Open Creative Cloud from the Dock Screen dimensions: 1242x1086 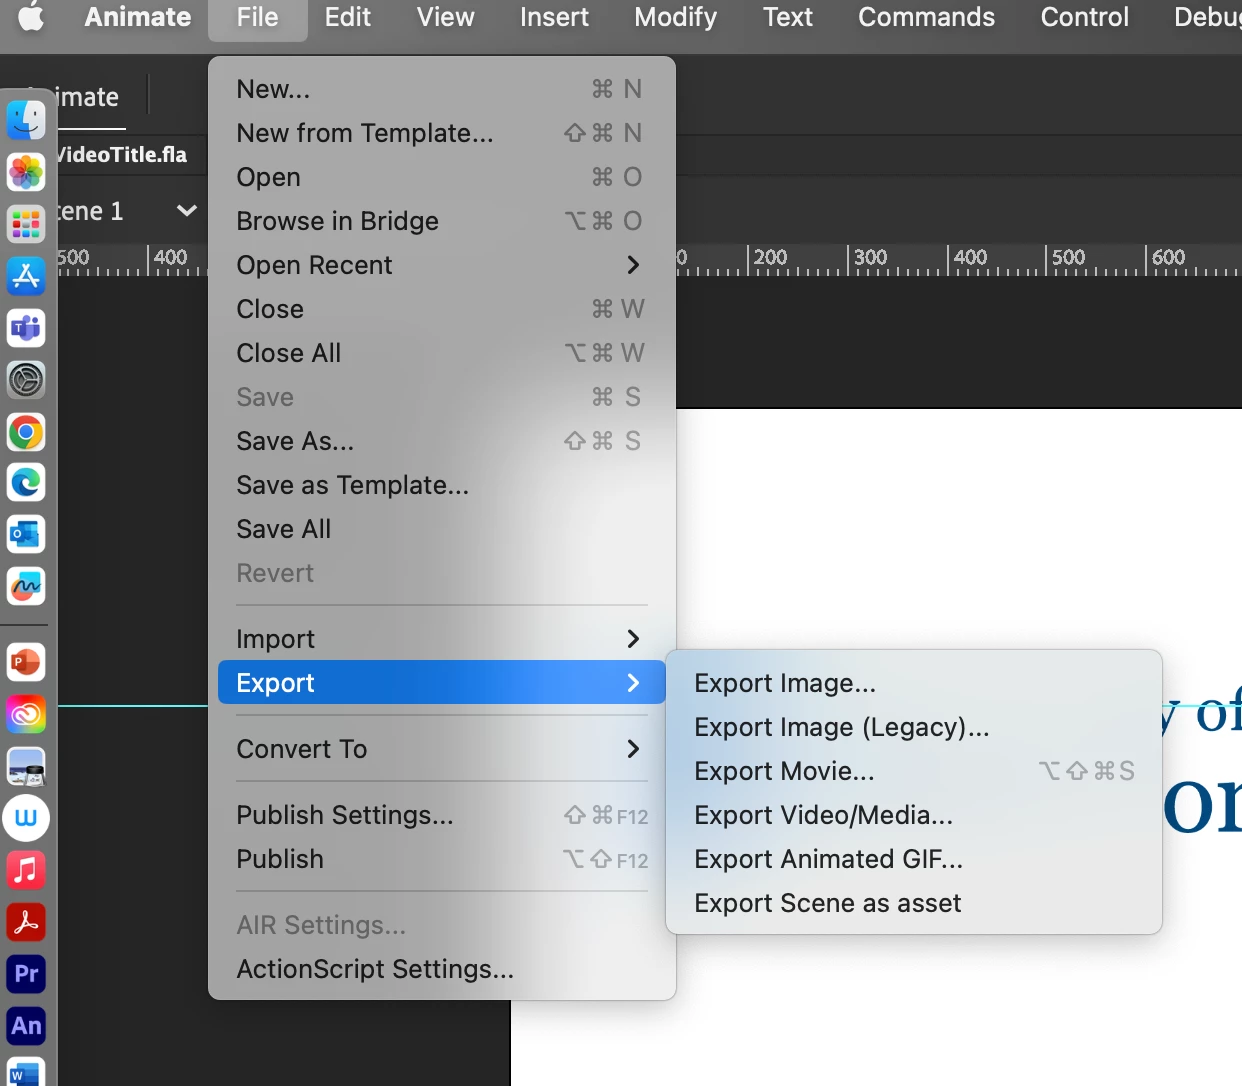tap(26, 714)
